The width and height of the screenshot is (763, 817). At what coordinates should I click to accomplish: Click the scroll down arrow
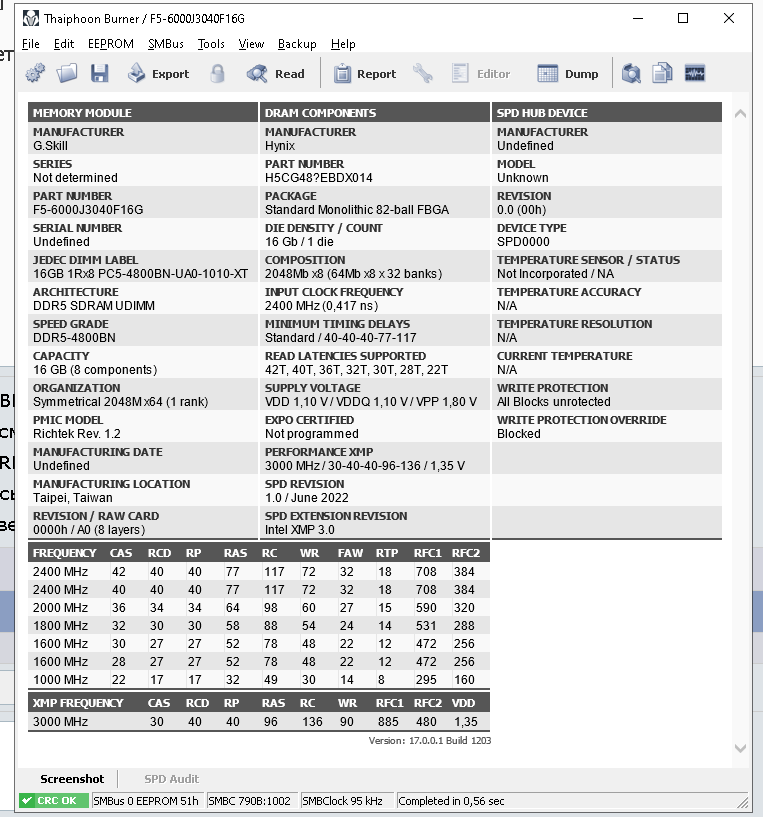(x=740, y=748)
